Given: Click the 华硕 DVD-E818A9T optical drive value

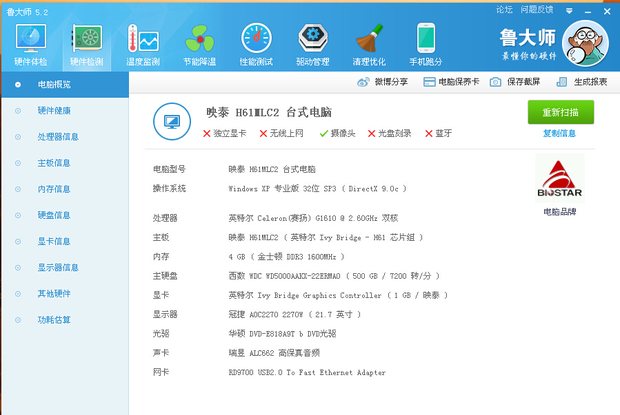Looking at the screenshot, I should pos(282,334).
